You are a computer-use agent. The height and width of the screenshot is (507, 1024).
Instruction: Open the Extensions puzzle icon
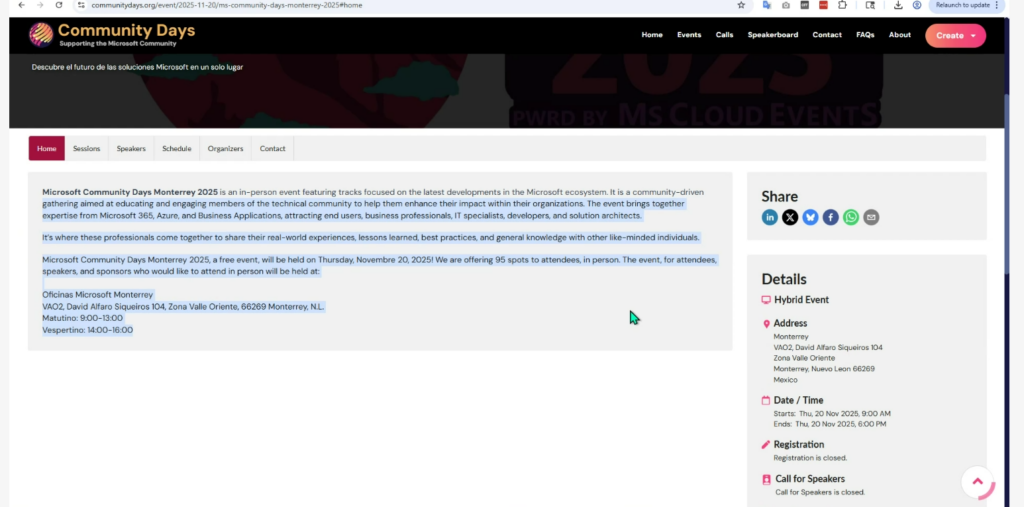tap(842, 5)
